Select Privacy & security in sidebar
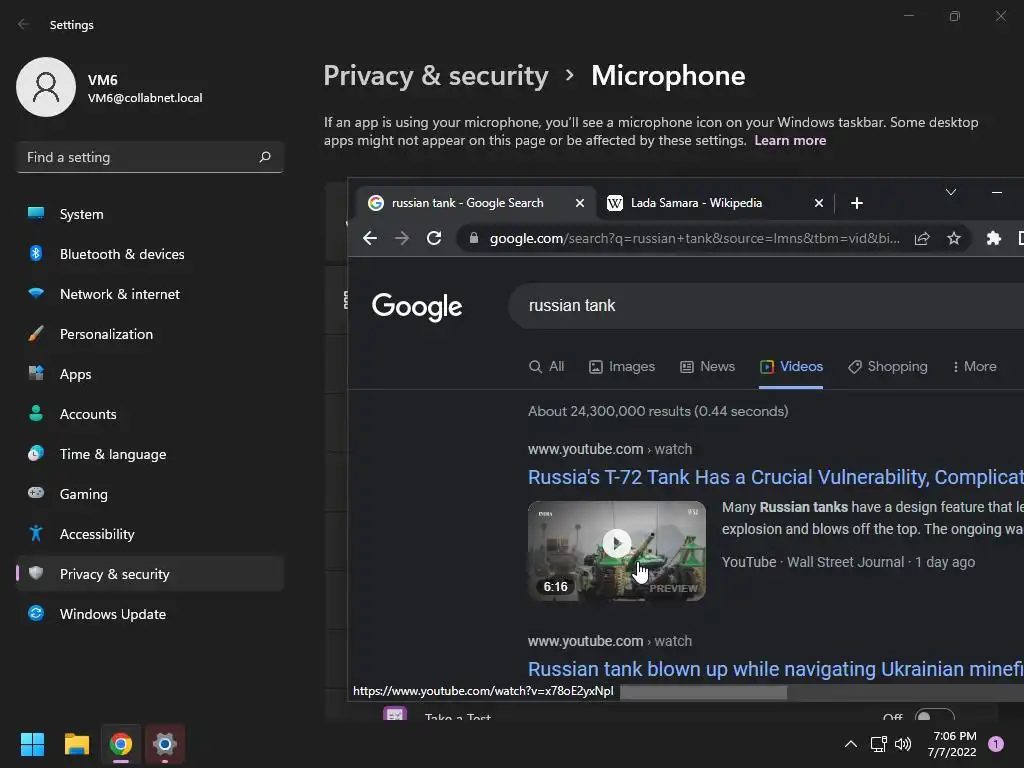Image resolution: width=1024 pixels, height=768 pixels. point(150,574)
